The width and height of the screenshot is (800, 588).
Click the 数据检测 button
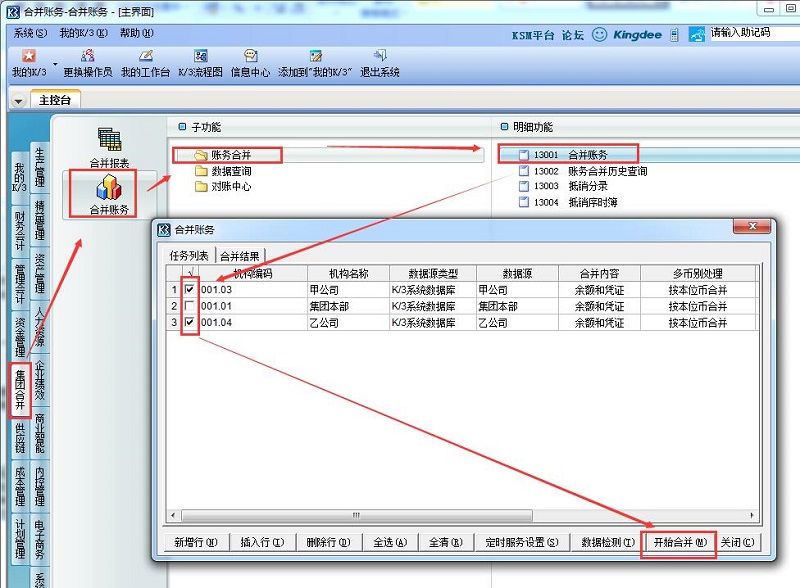tap(607, 542)
